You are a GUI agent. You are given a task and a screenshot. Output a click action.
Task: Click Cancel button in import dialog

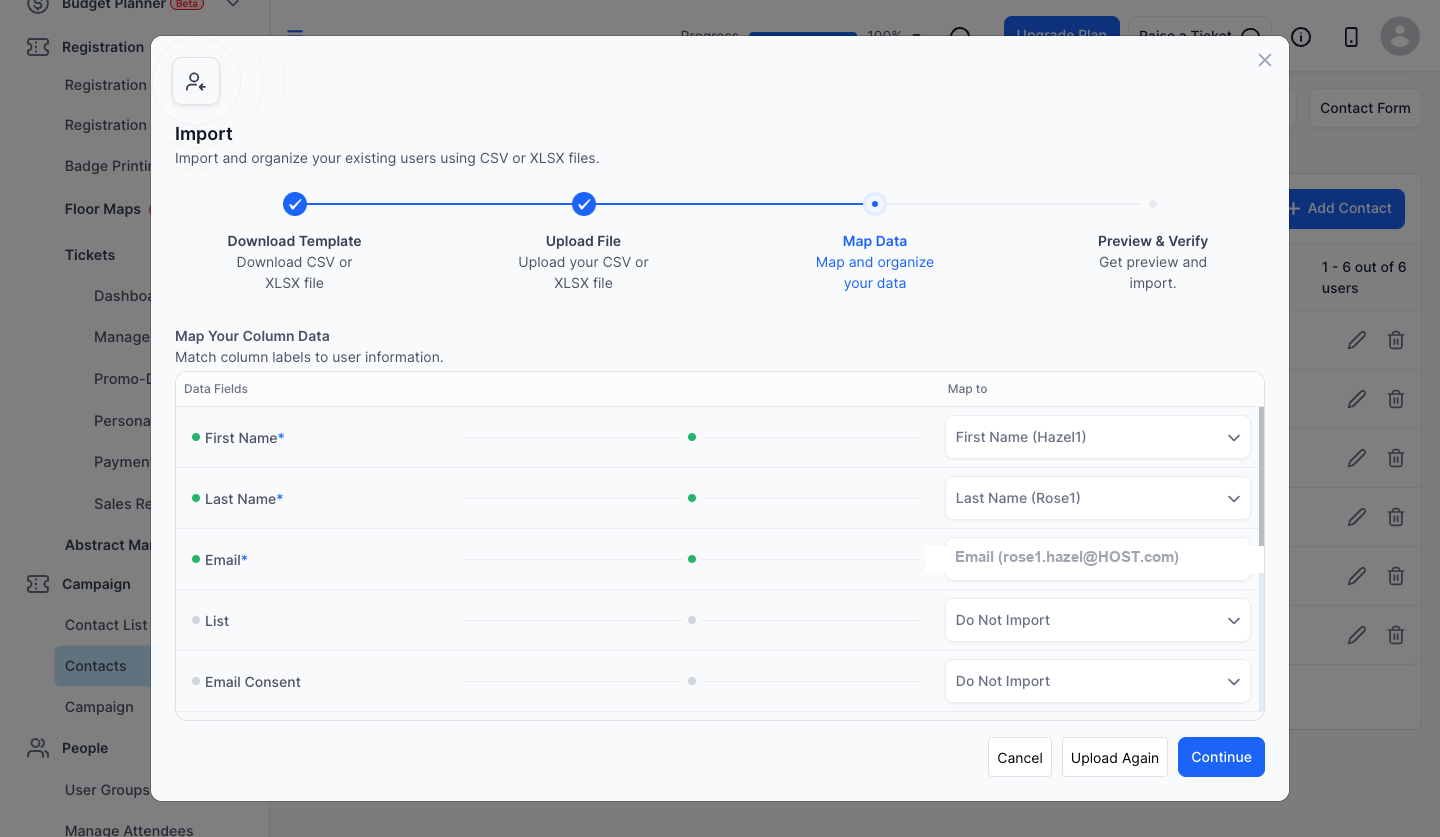(x=1020, y=757)
